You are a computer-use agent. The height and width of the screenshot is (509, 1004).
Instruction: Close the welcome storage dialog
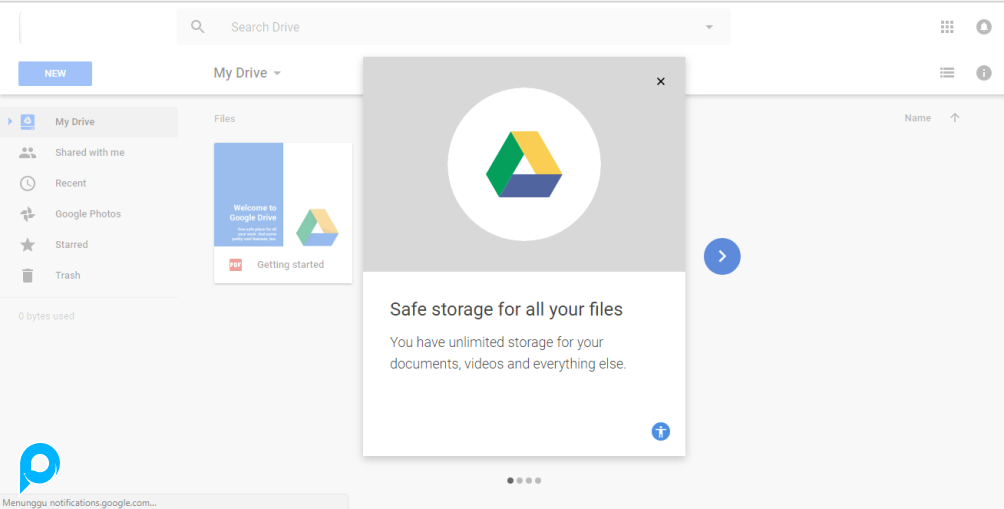click(660, 82)
